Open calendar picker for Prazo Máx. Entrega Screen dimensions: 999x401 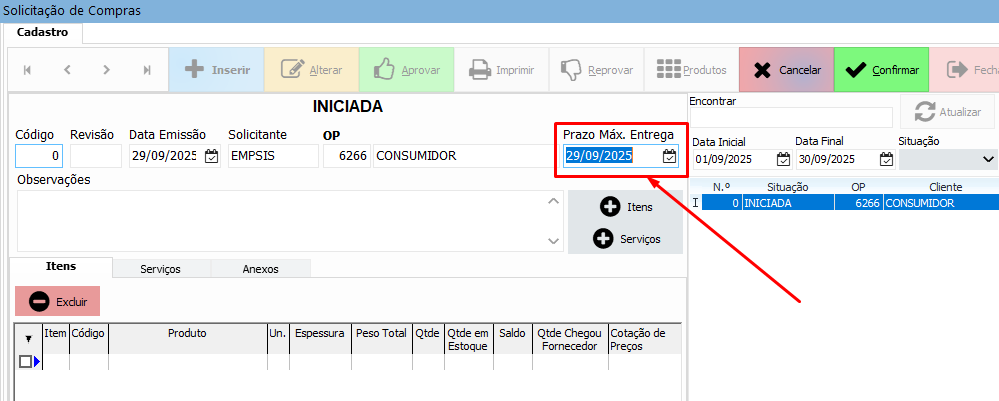(669, 156)
